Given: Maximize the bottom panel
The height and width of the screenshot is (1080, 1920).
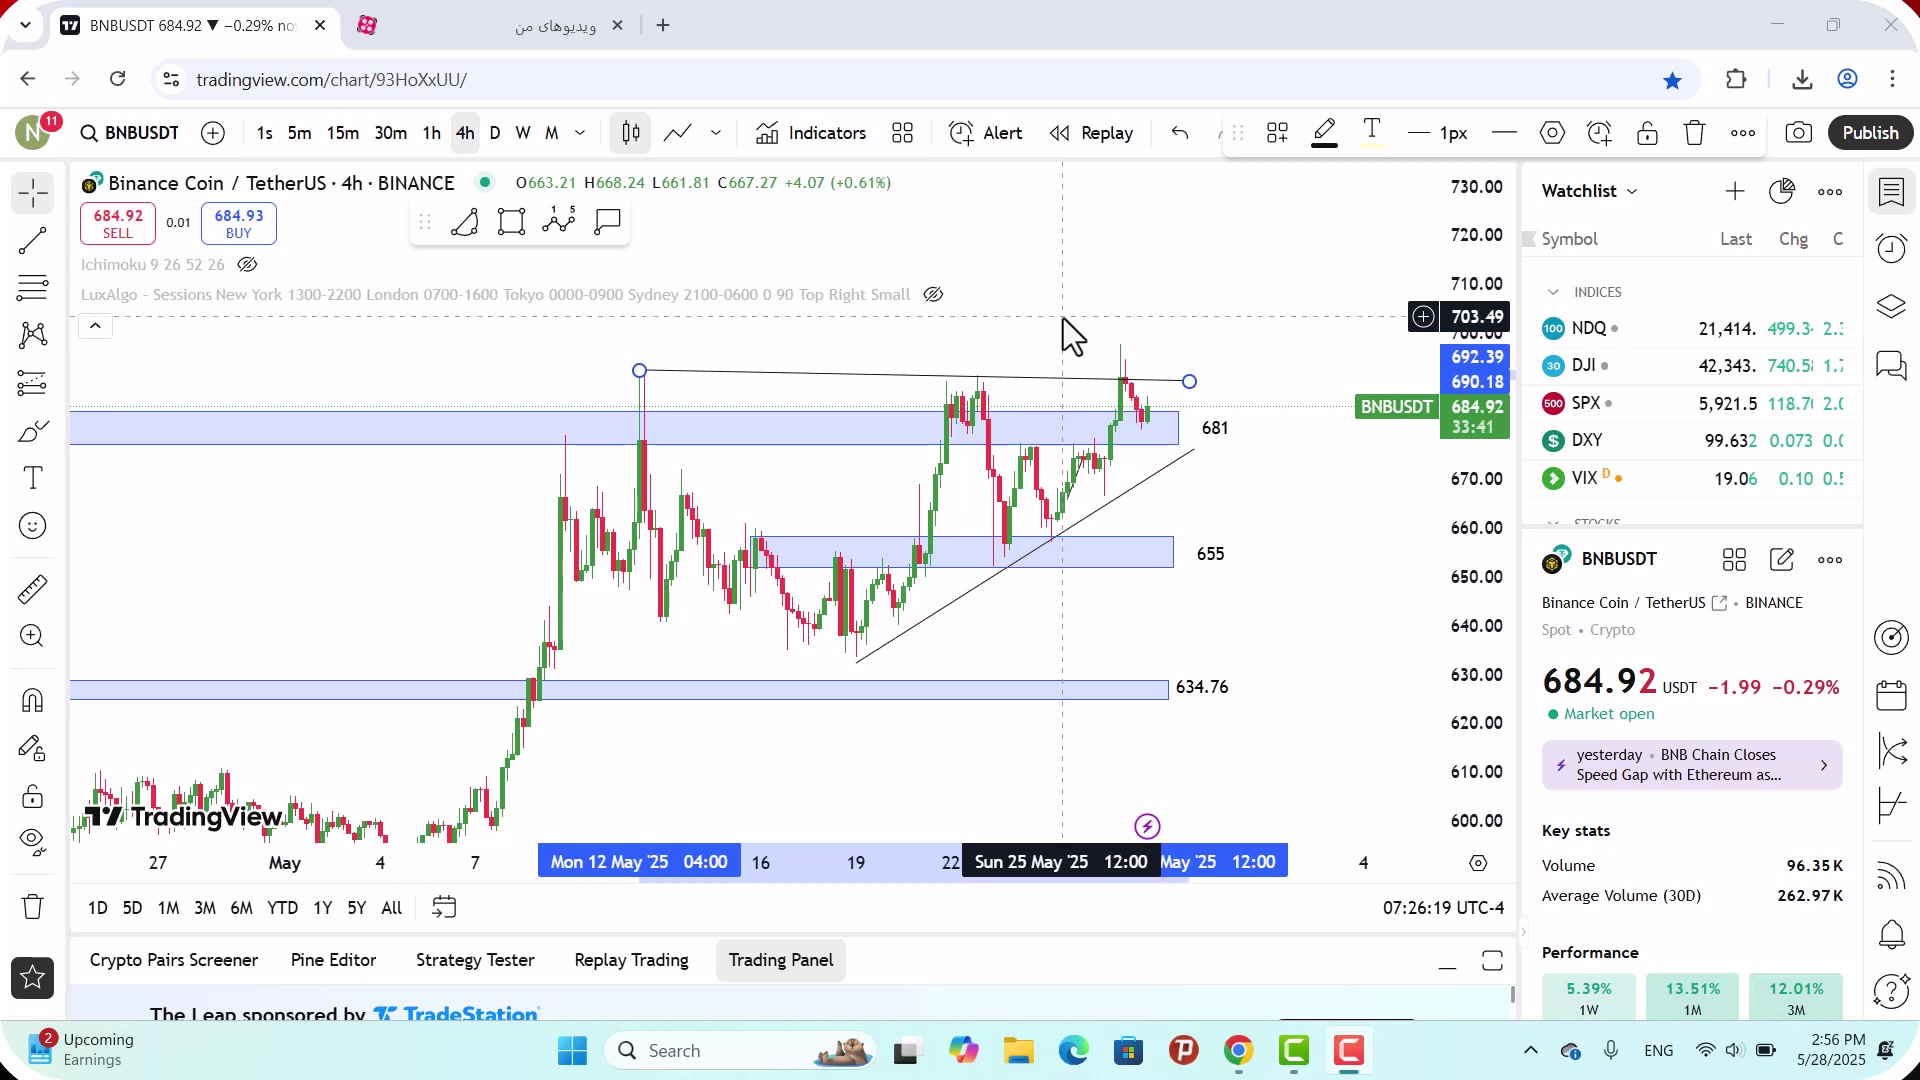Looking at the screenshot, I should coord(1492,961).
